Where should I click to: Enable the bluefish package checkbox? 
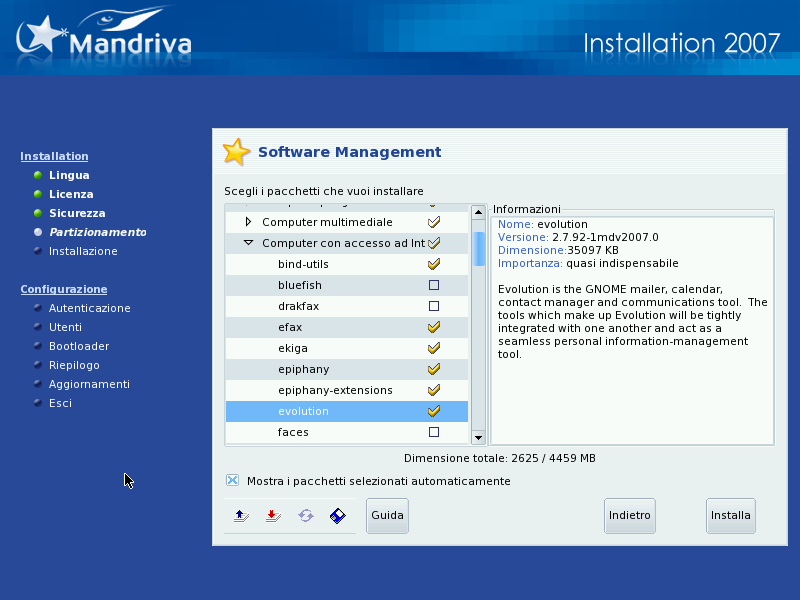click(x=434, y=285)
